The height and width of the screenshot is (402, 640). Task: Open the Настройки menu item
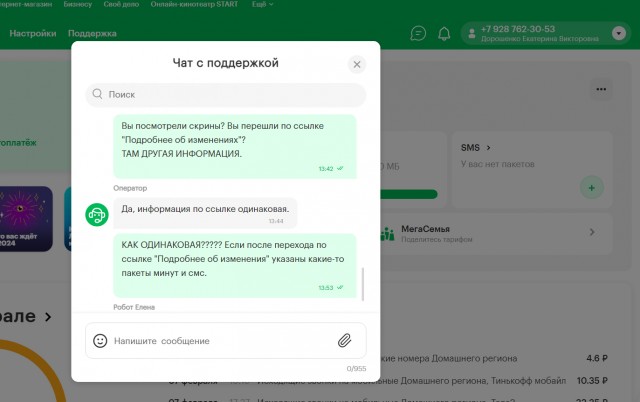click(x=33, y=33)
